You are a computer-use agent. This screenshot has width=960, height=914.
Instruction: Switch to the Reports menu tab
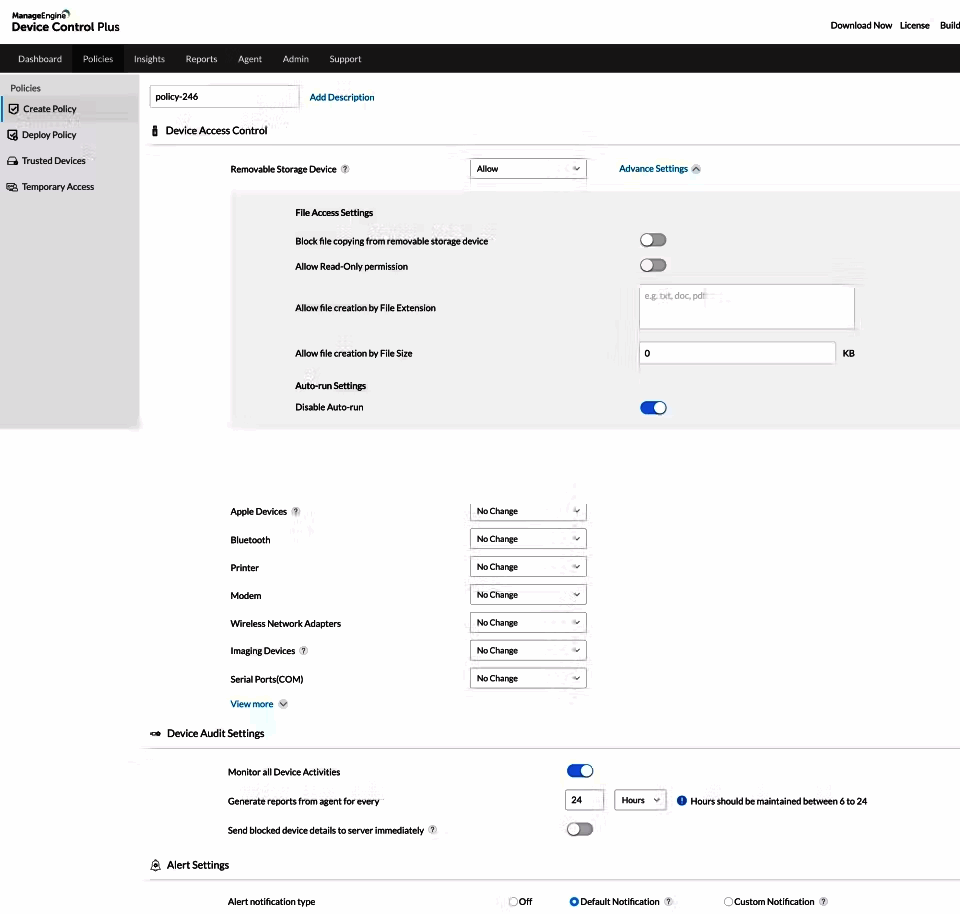[201, 59]
